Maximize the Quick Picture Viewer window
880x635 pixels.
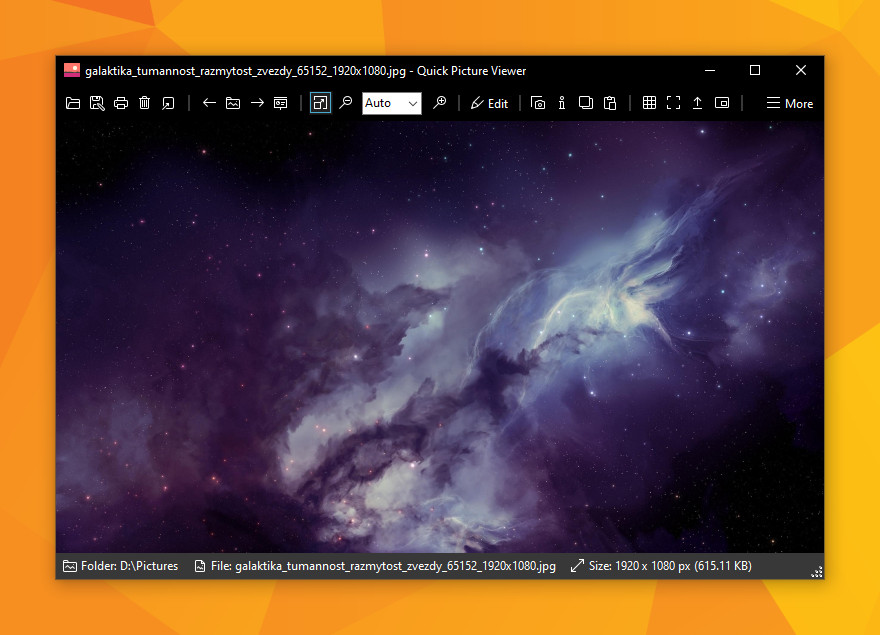[x=755, y=70]
